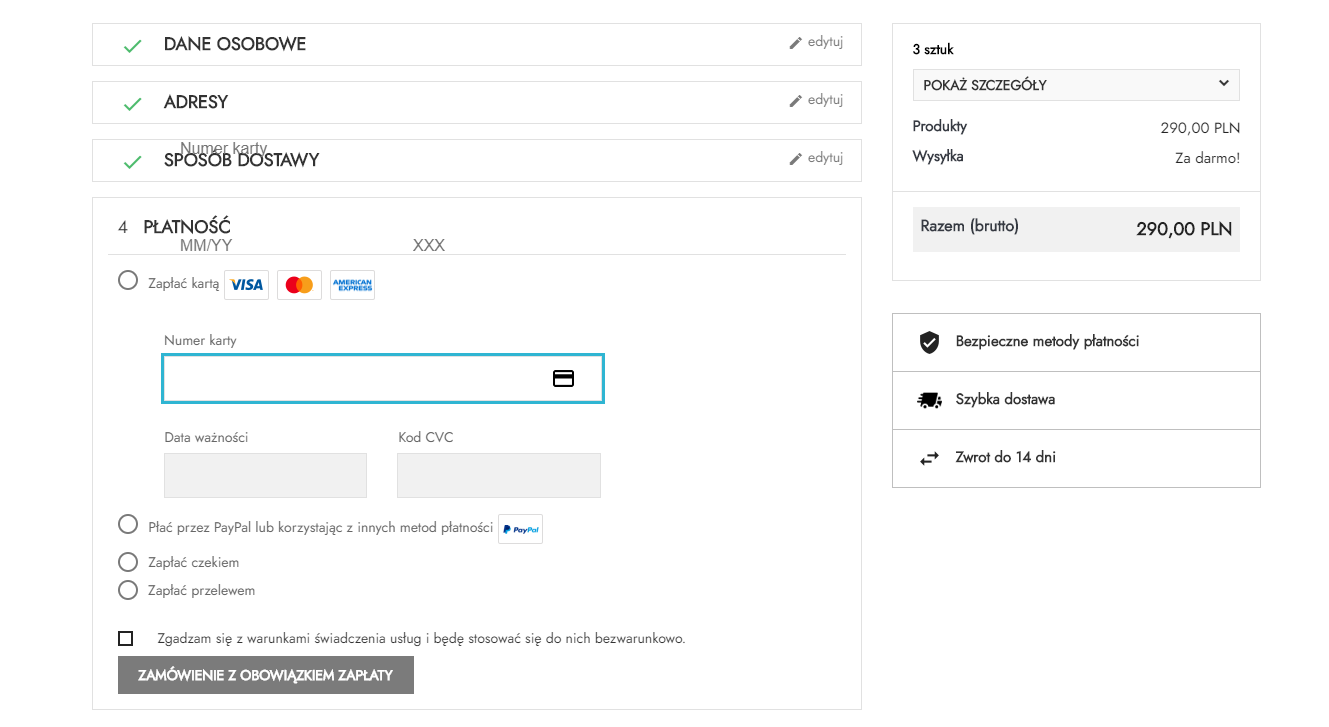Focus the 'Data ważności' expiry field

pyautogui.click(x=265, y=475)
